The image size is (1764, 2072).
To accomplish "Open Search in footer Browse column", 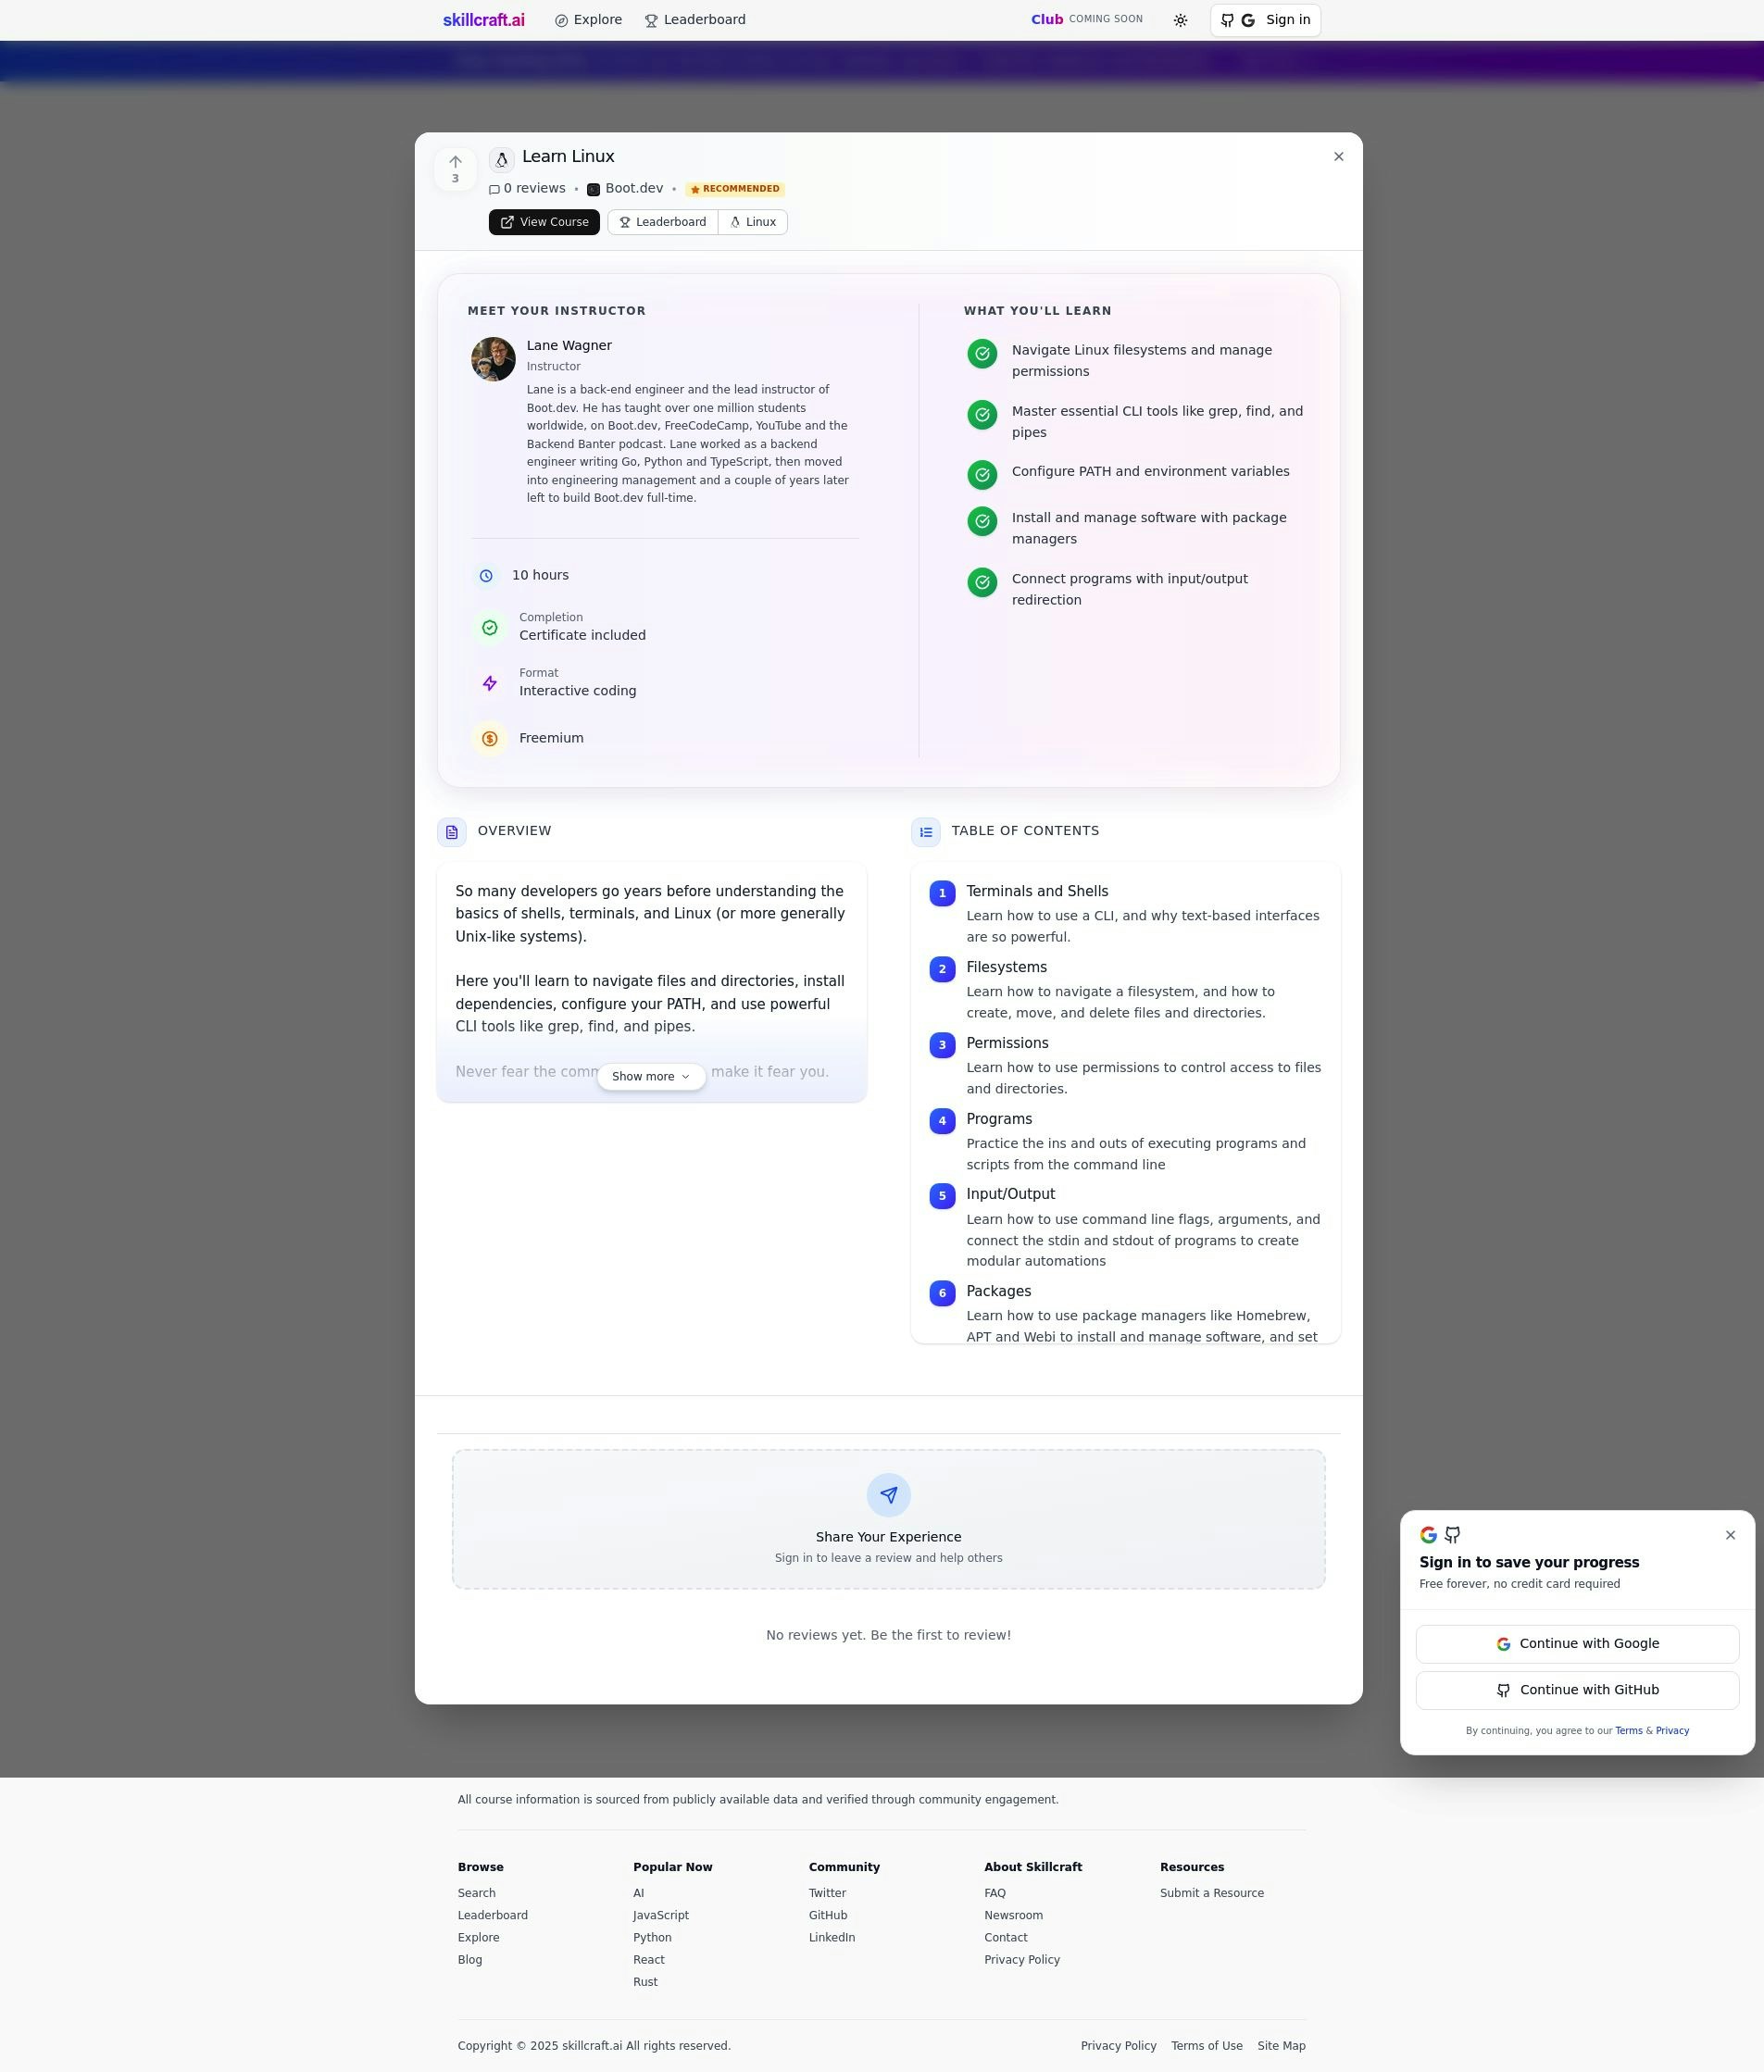I will click(476, 1893).
